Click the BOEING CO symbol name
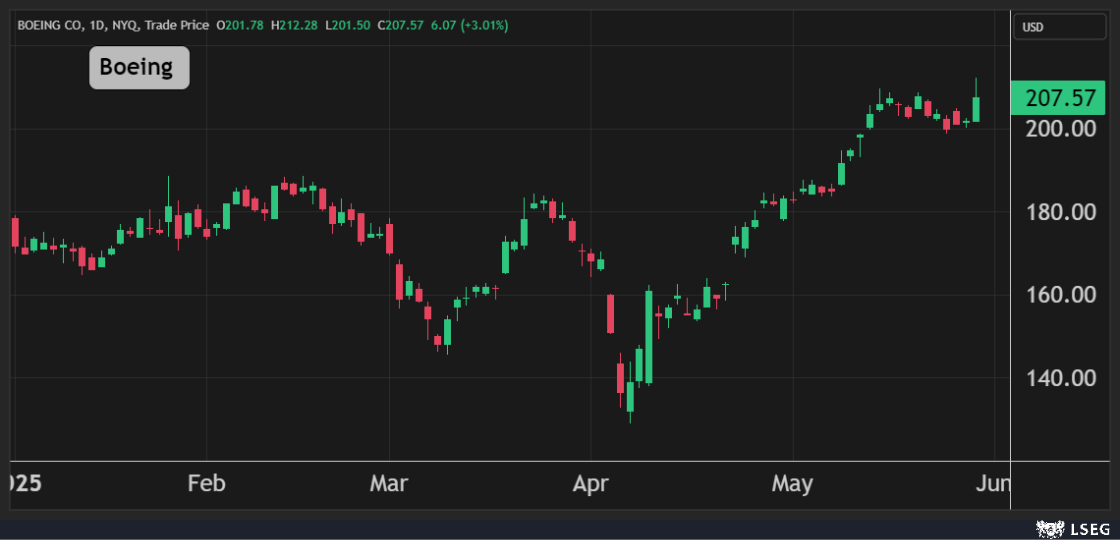Viewport: 1120px width, 540px height. pyautogui.click(x=49, y=25)
